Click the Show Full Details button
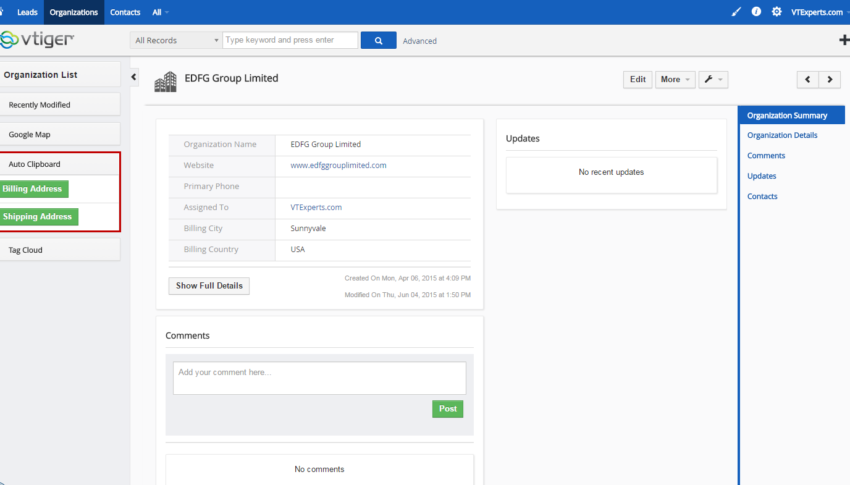850x485 pixels. pos(209,286)
